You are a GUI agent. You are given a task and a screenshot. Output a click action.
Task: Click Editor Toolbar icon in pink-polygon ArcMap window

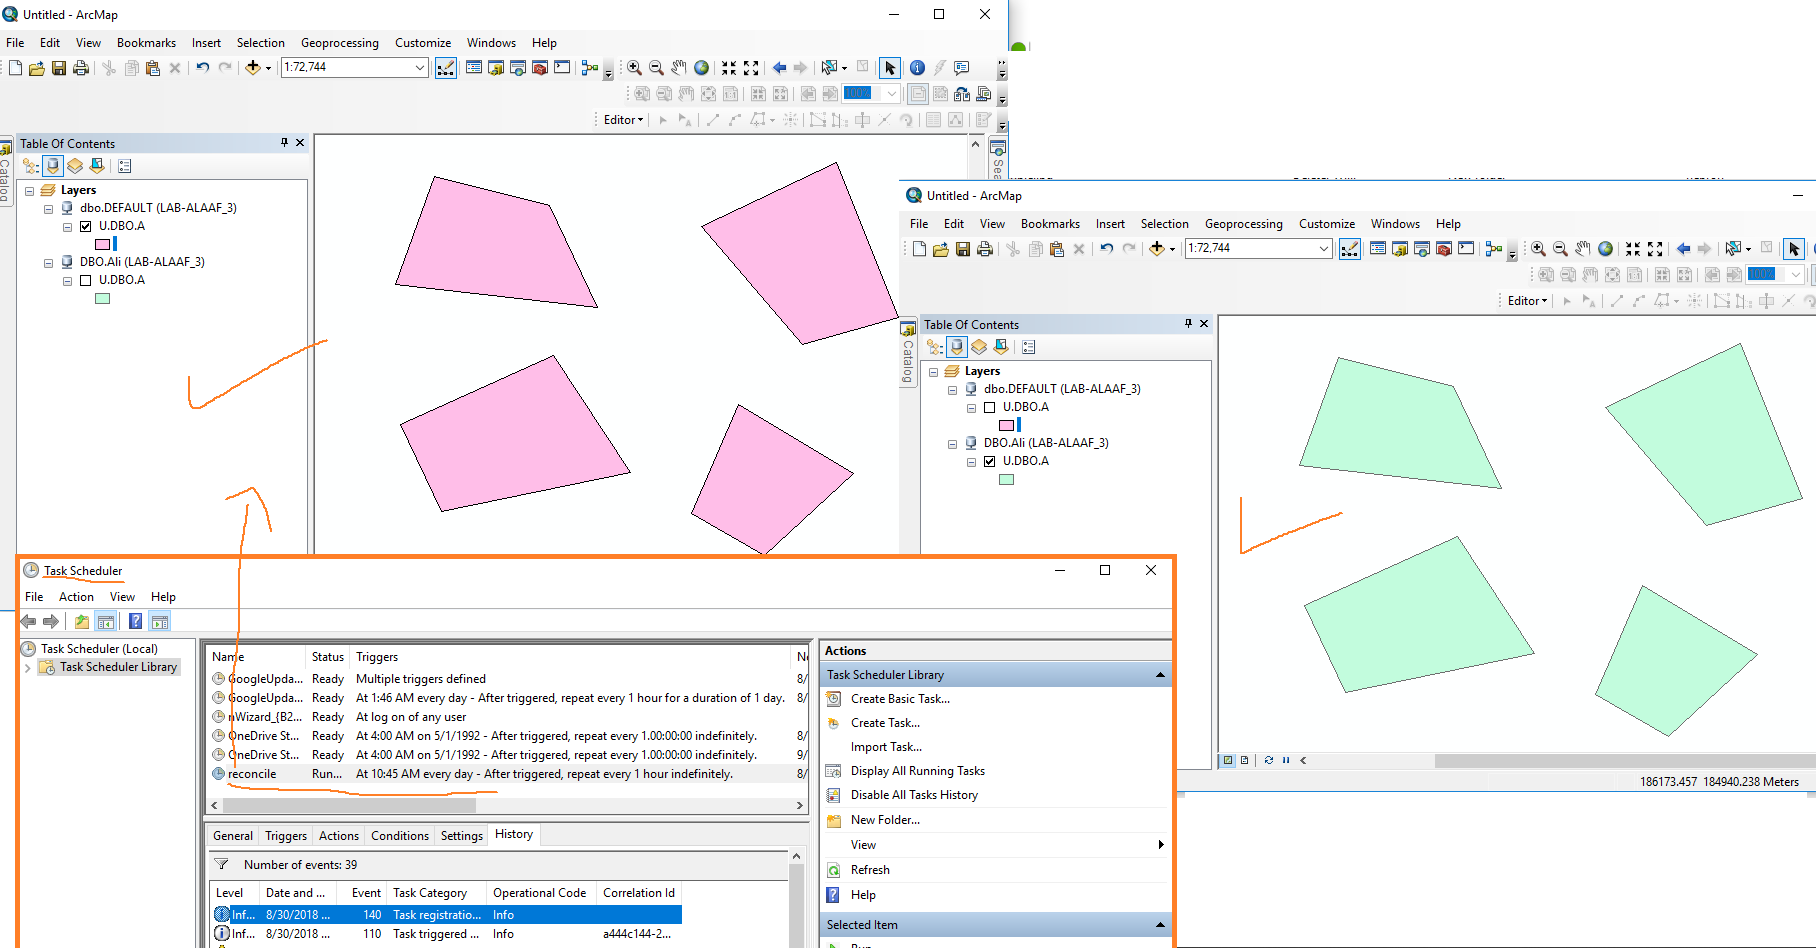point(446,68)
